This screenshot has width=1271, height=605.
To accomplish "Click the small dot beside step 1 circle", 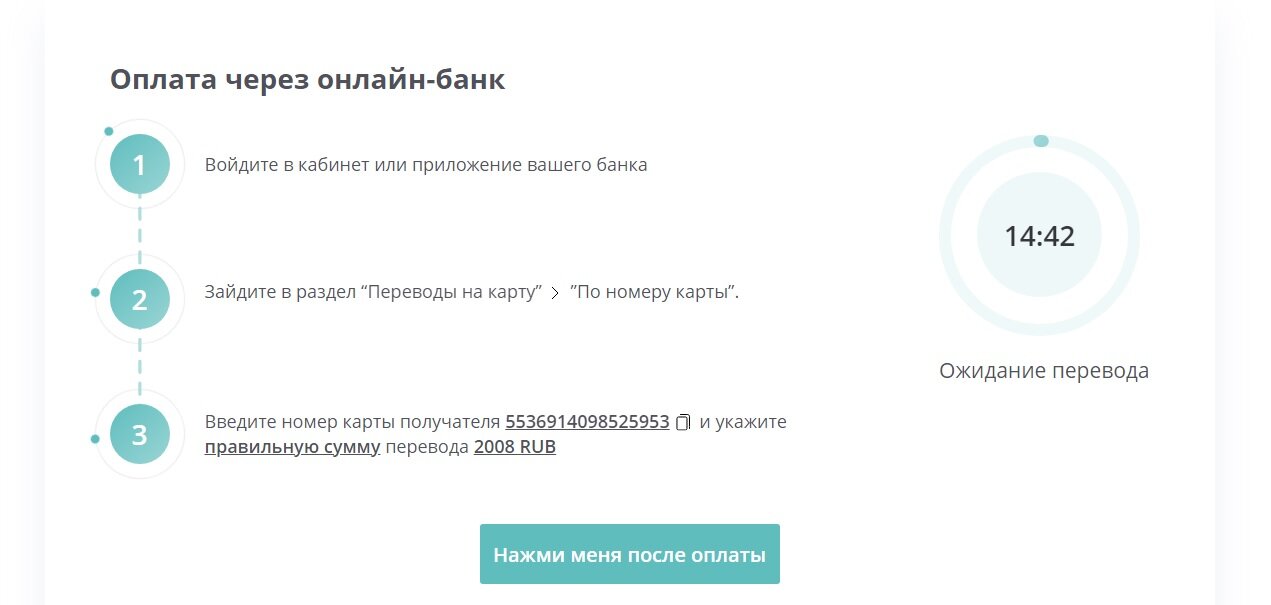I will 109,131.
